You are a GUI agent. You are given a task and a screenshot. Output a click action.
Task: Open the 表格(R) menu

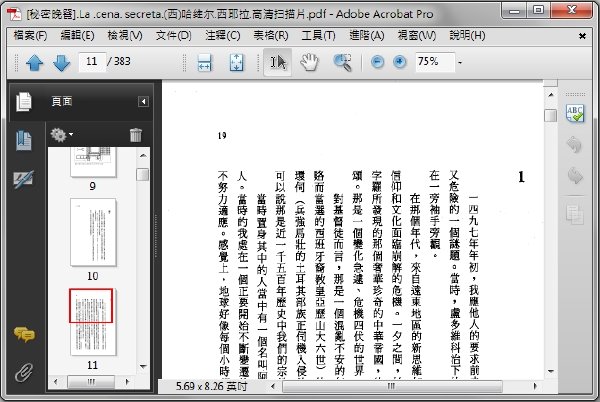(271, 36)
